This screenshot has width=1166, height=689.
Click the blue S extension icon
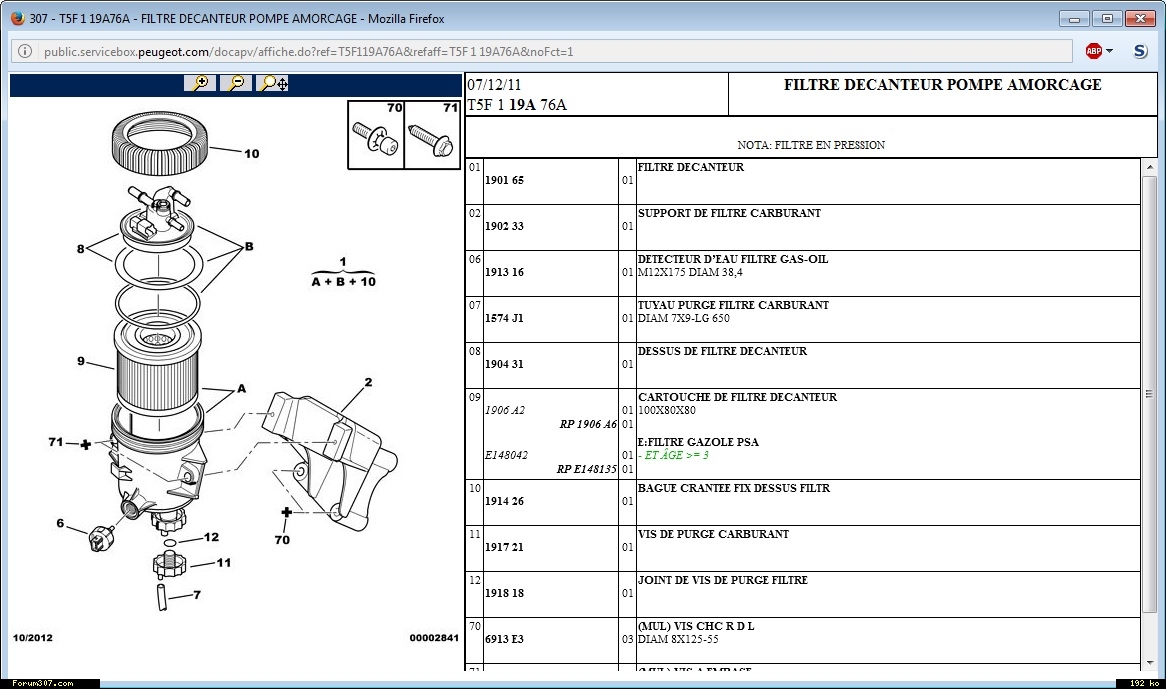click(1140, 51)
